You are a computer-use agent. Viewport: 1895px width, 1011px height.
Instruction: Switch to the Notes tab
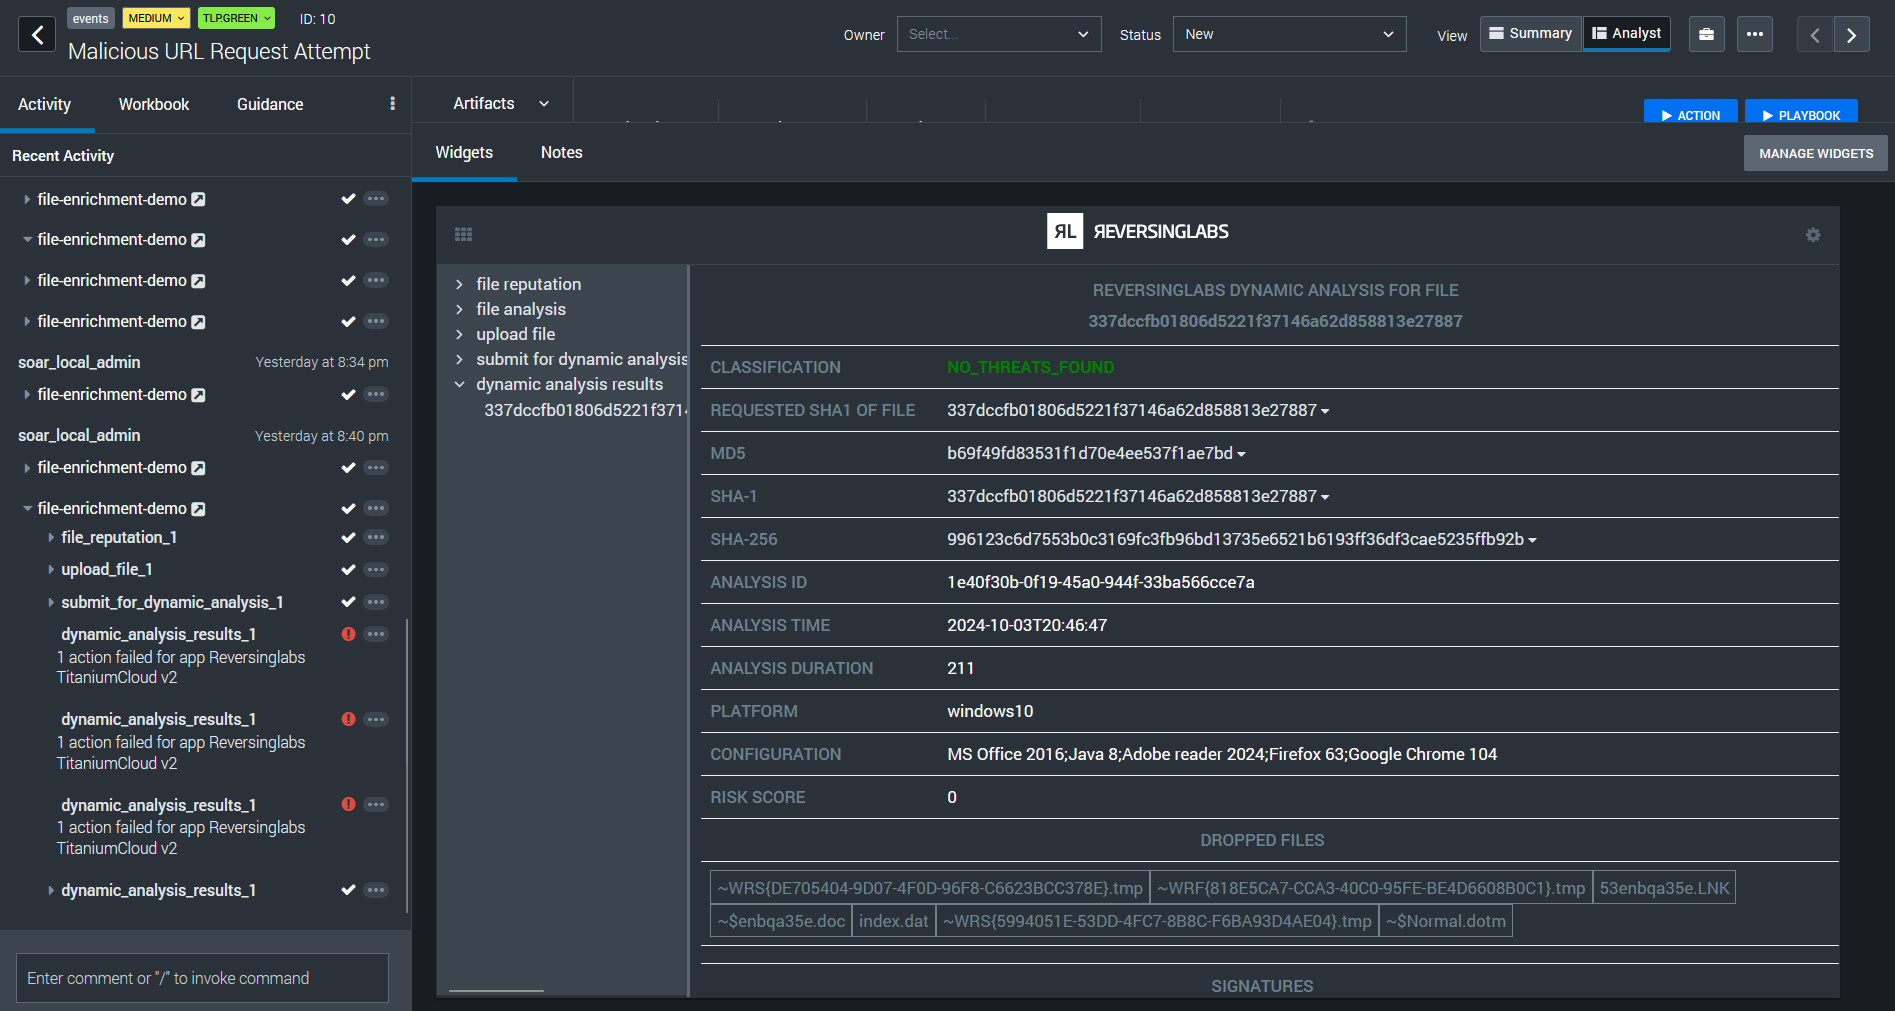tap(562, 153)
